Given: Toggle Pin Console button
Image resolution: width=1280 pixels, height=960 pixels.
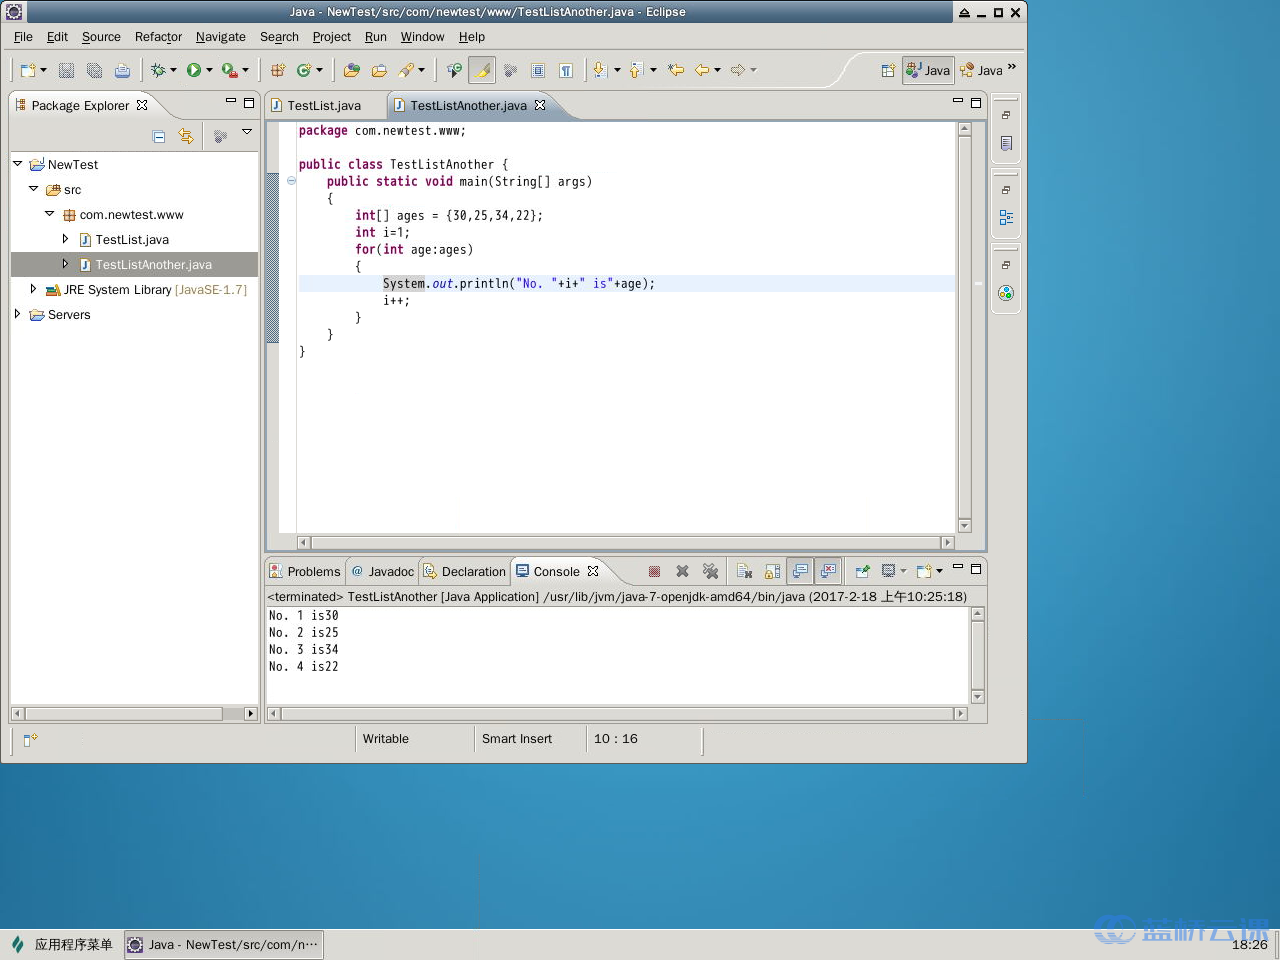Looking at the screenshot, I should click(862, 571).
